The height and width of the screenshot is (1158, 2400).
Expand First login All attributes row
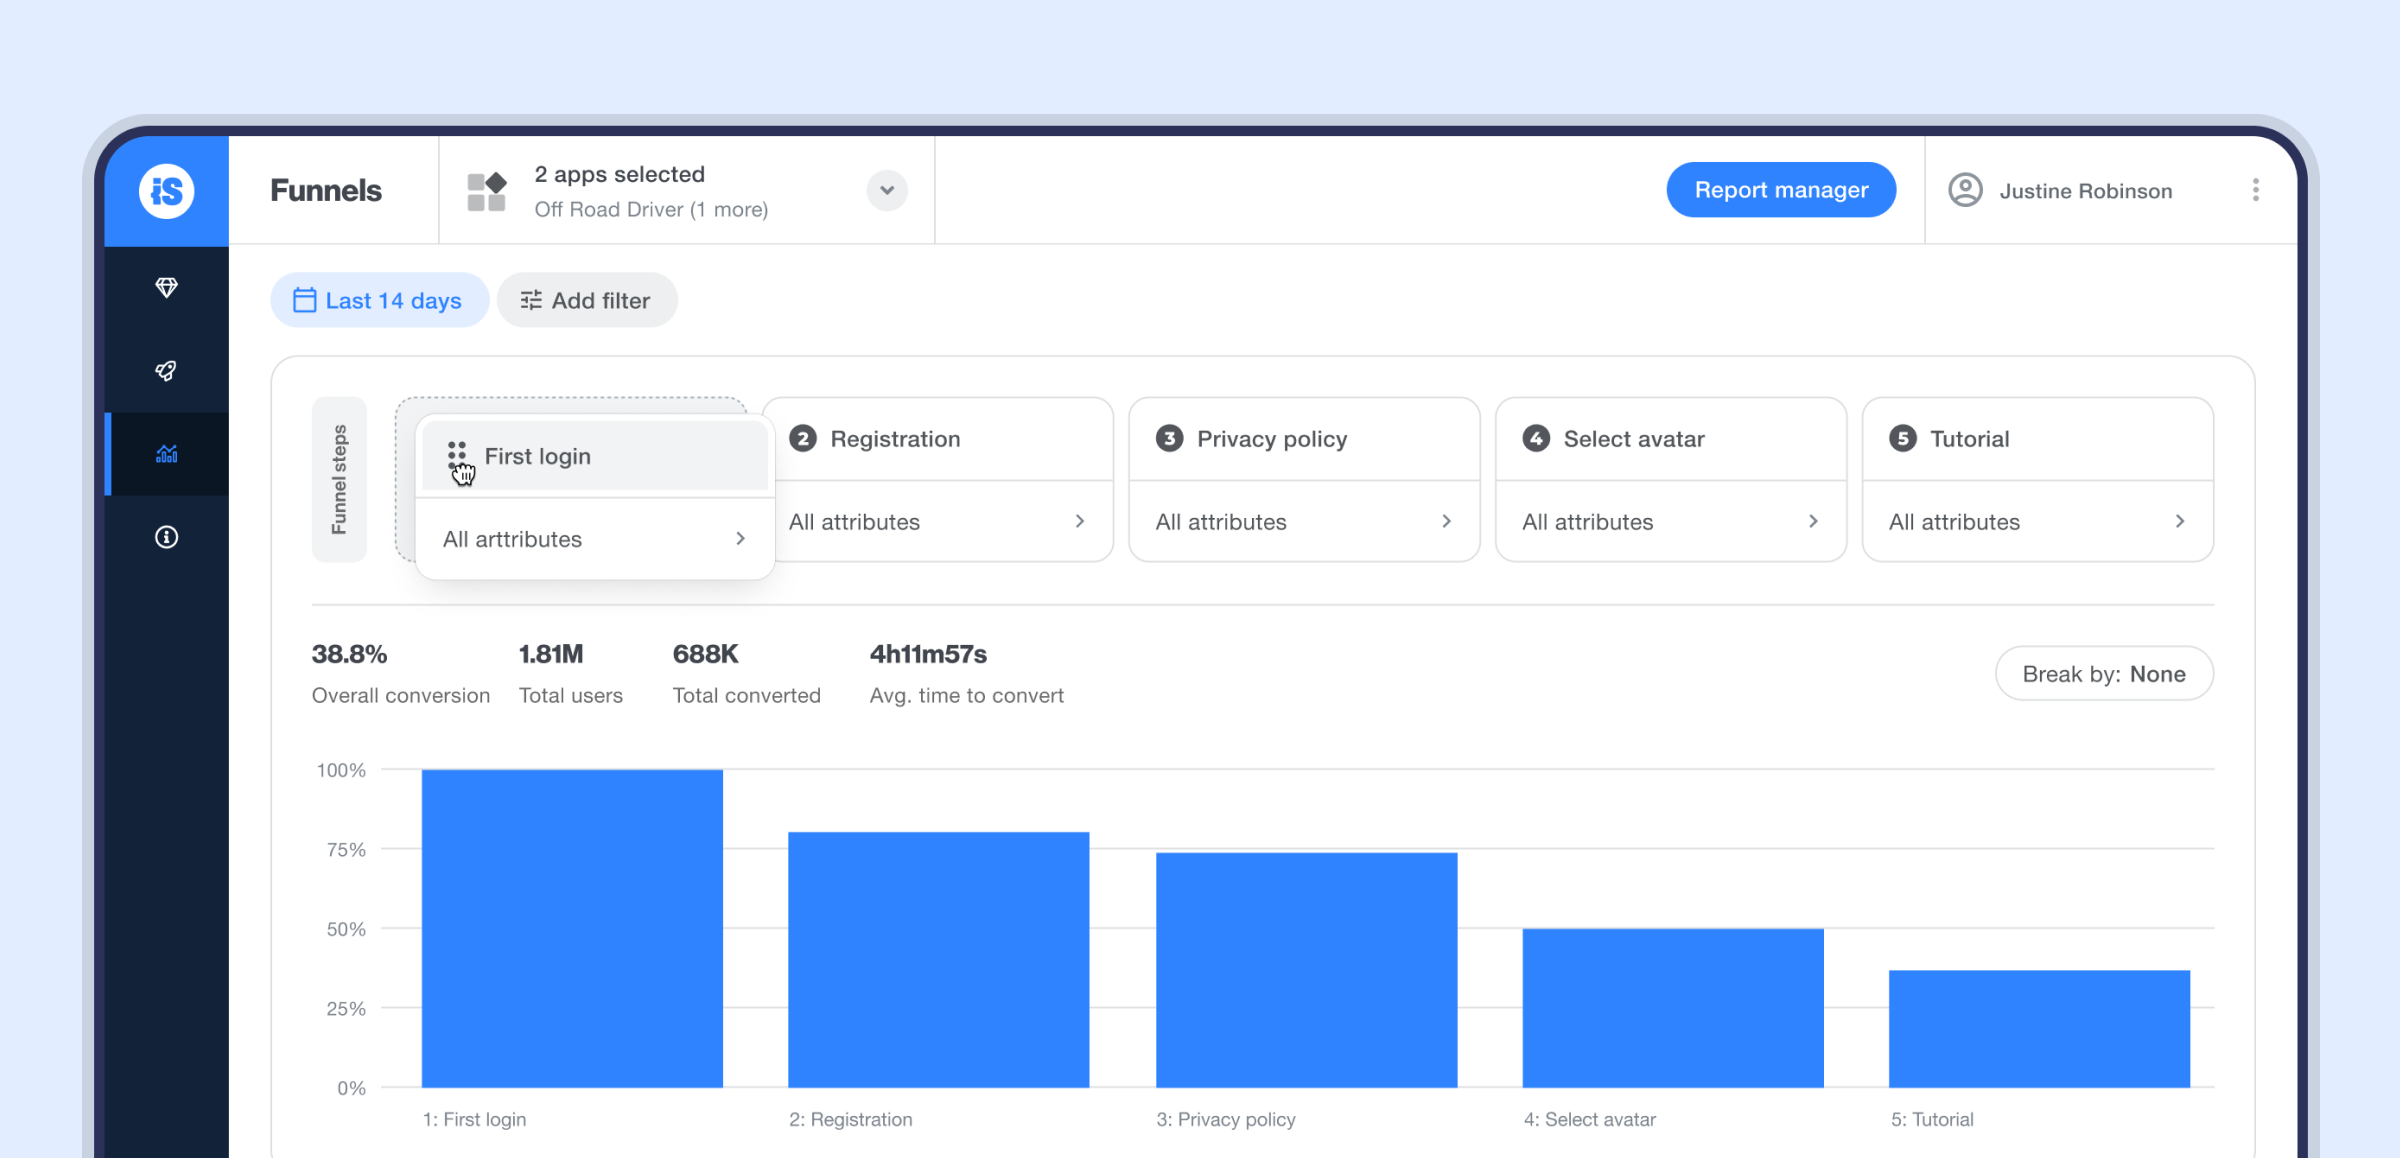coord(595,539)
